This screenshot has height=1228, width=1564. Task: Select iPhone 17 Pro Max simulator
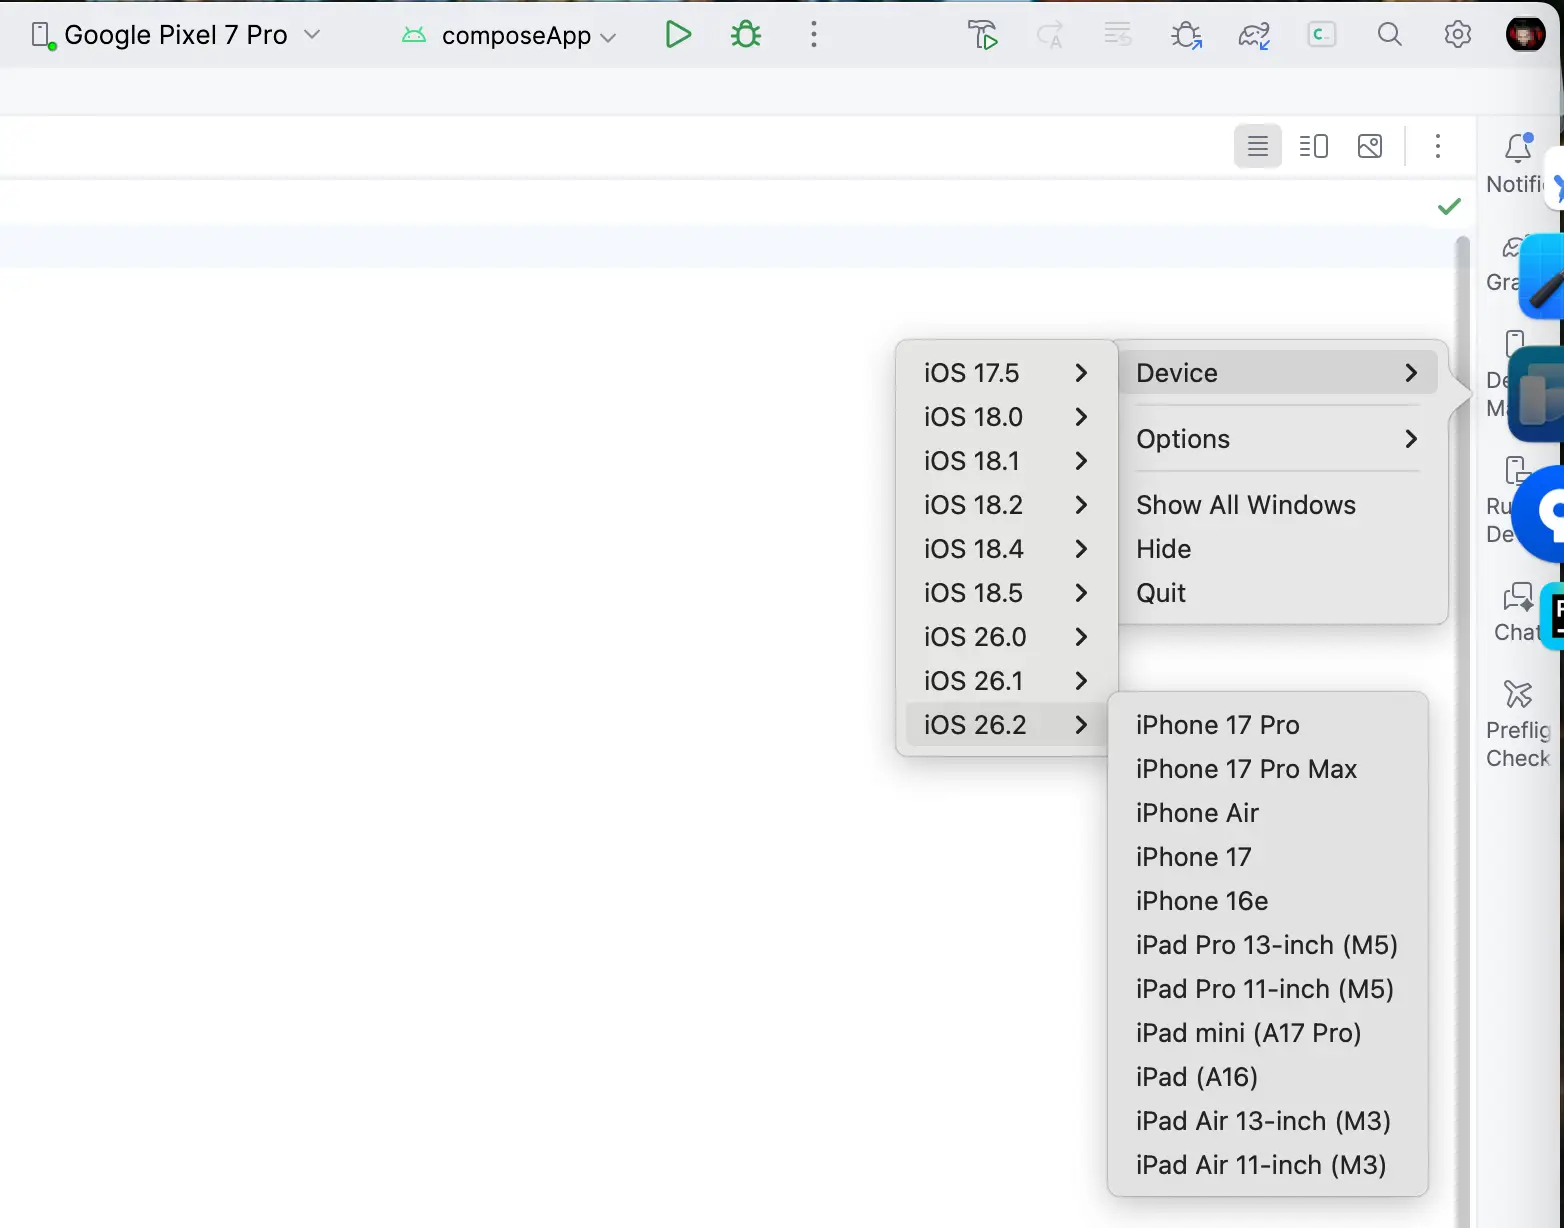tap(1246, 769)
